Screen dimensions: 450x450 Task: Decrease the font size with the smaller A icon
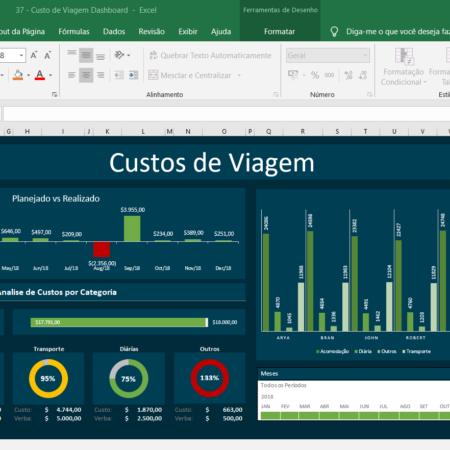click(x=47, y=55)
